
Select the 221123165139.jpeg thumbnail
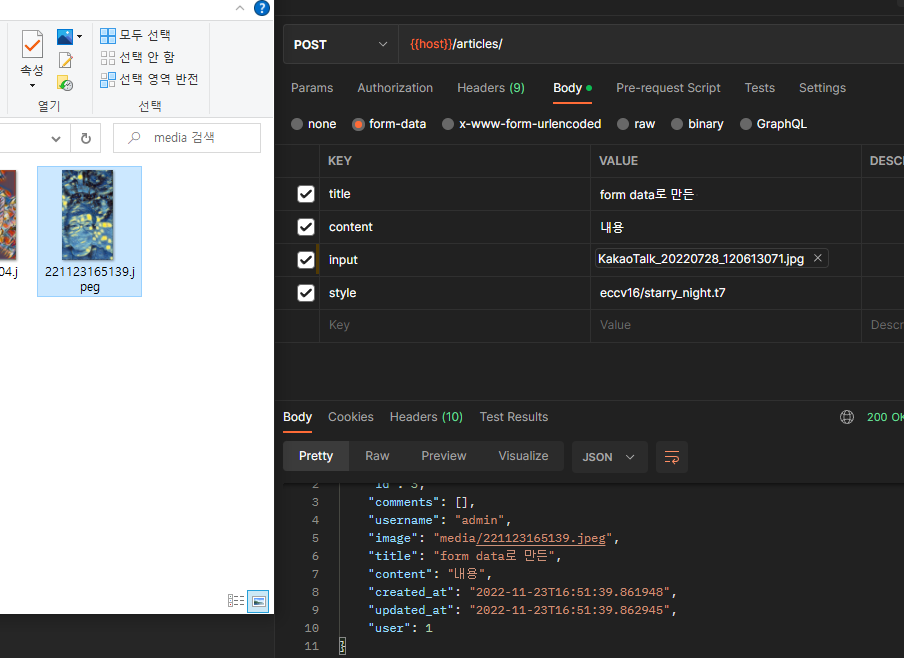click(89, 231)
